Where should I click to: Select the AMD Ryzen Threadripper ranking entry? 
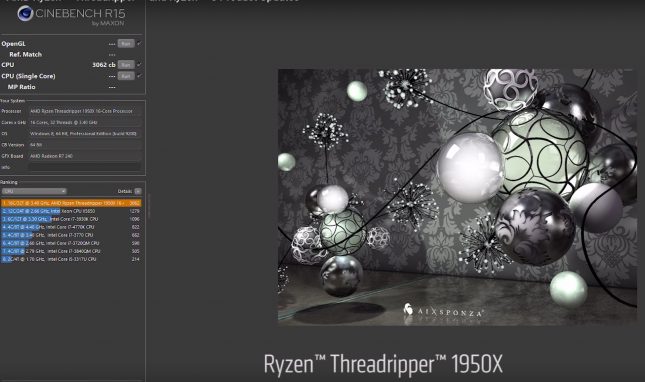click(71, 203)
